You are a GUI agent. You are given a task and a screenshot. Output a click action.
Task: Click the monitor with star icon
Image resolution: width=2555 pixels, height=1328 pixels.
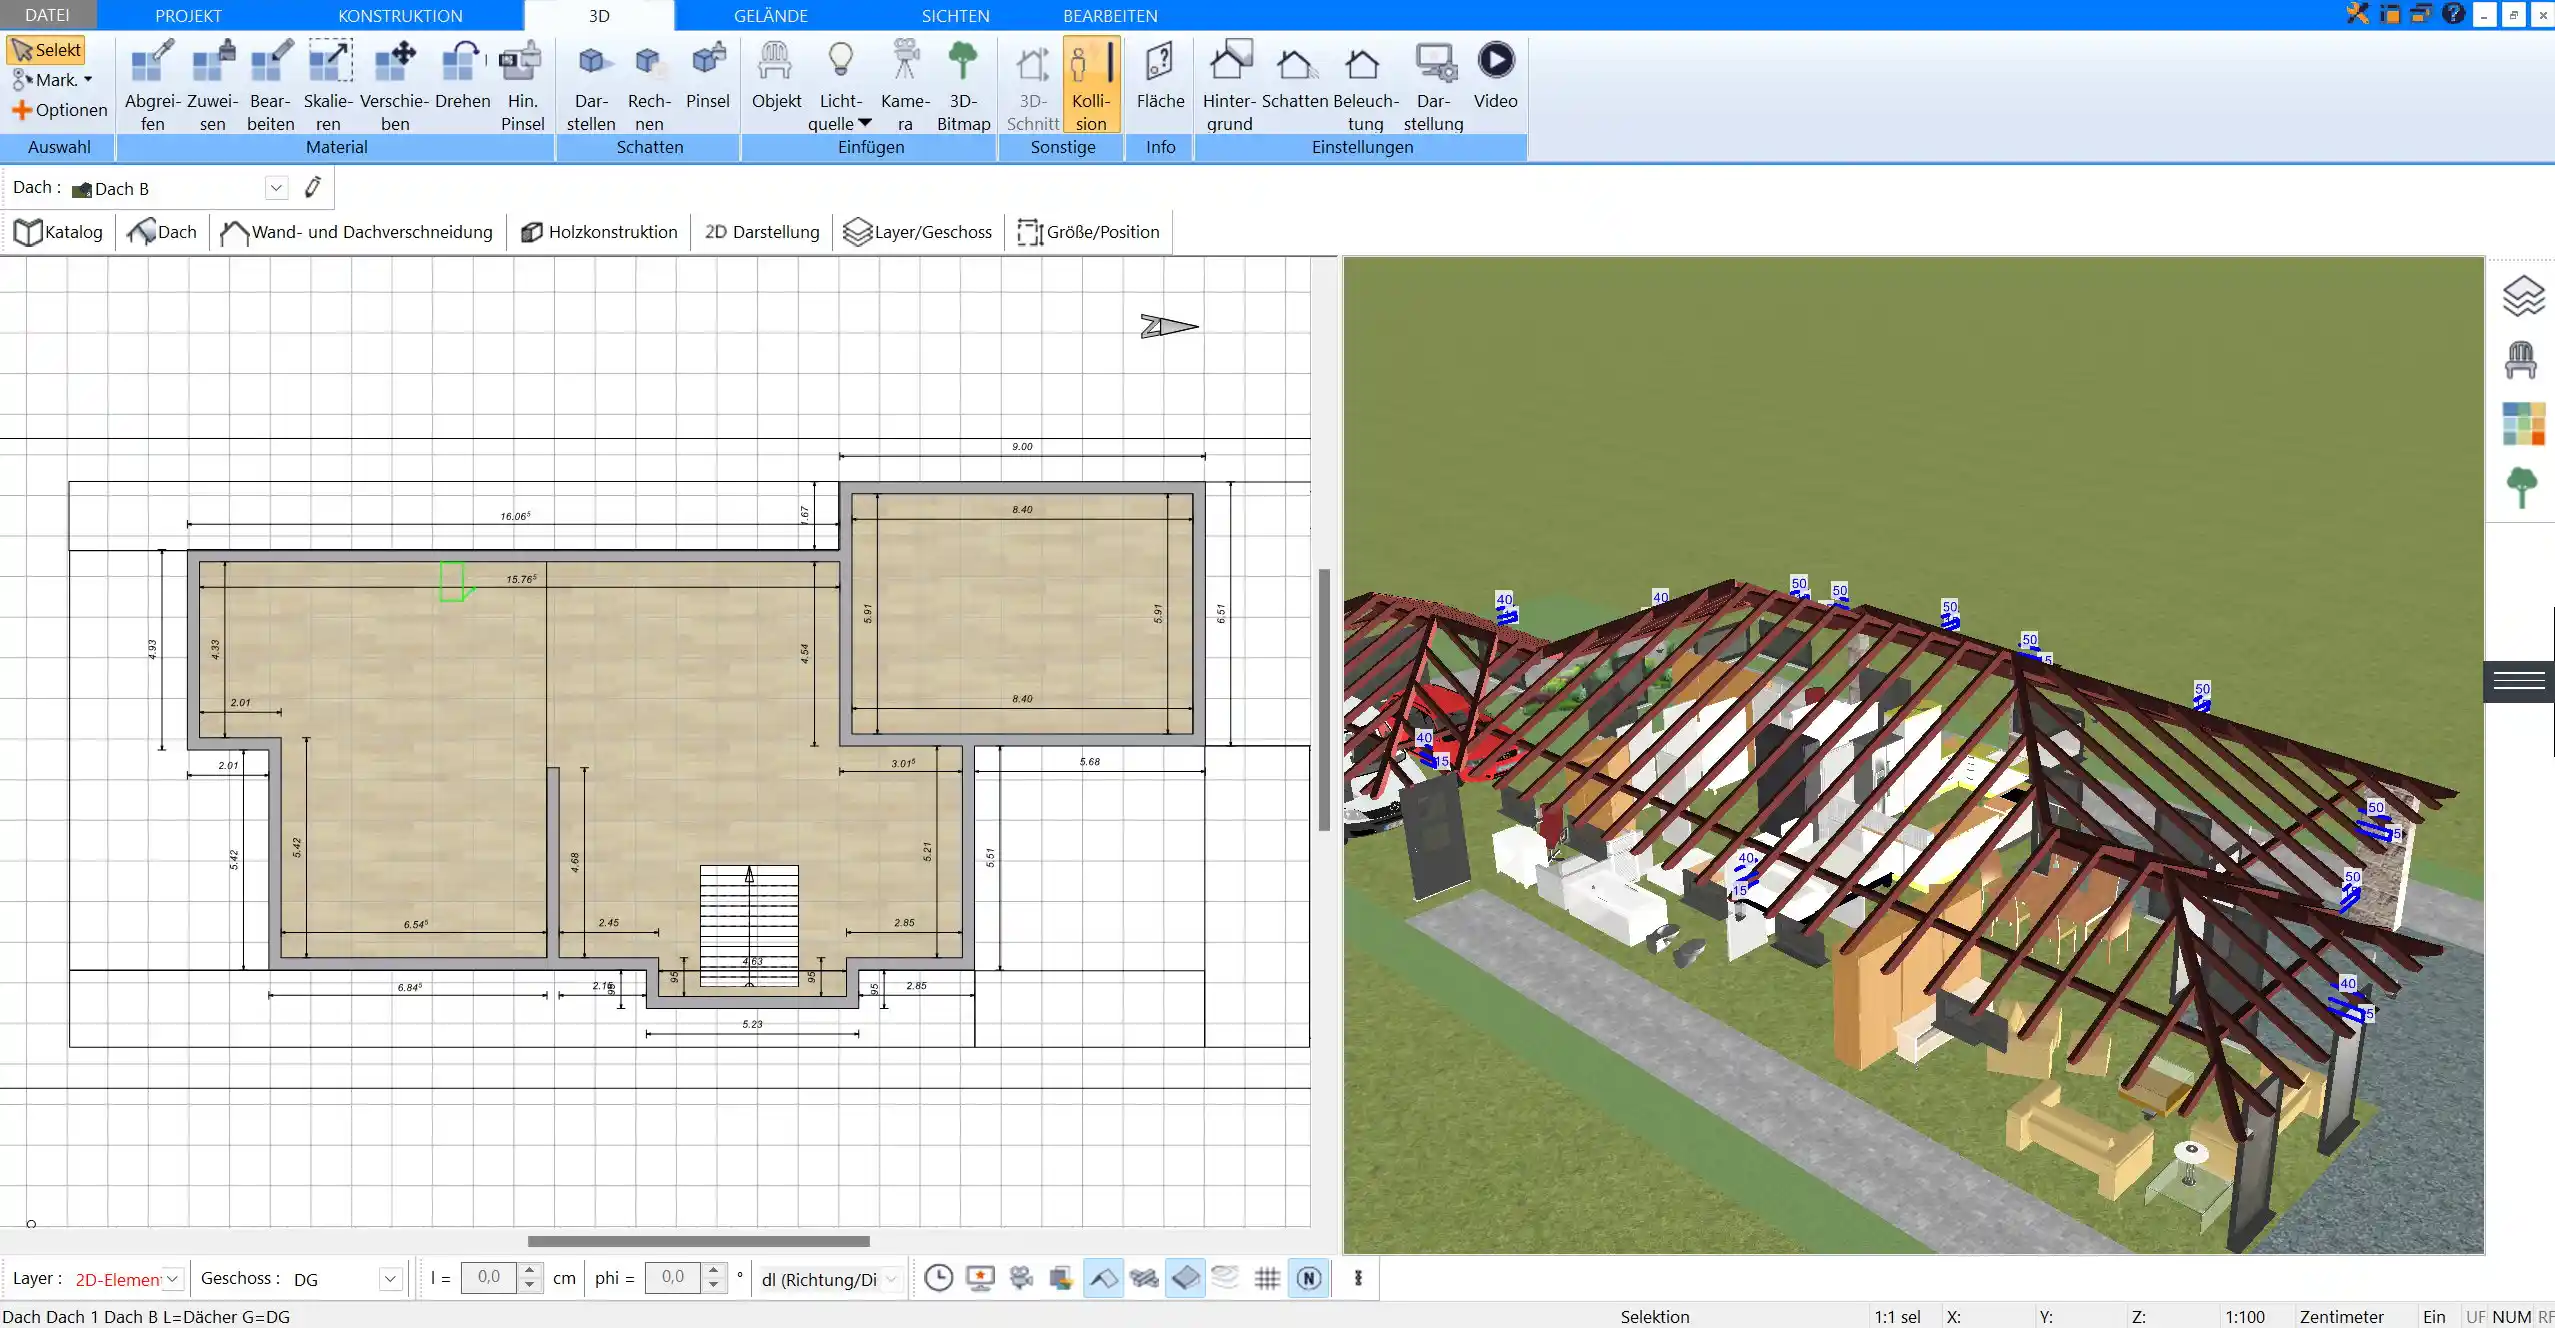tap(980, 1278)
